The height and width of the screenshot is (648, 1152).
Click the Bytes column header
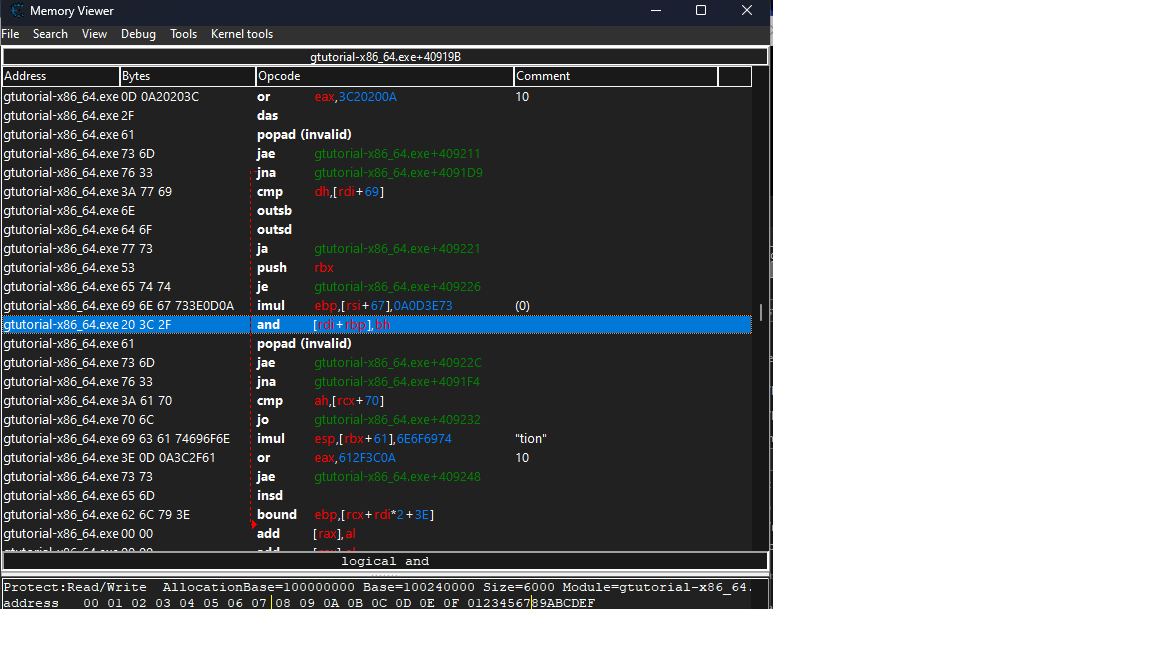coord(187,76)
